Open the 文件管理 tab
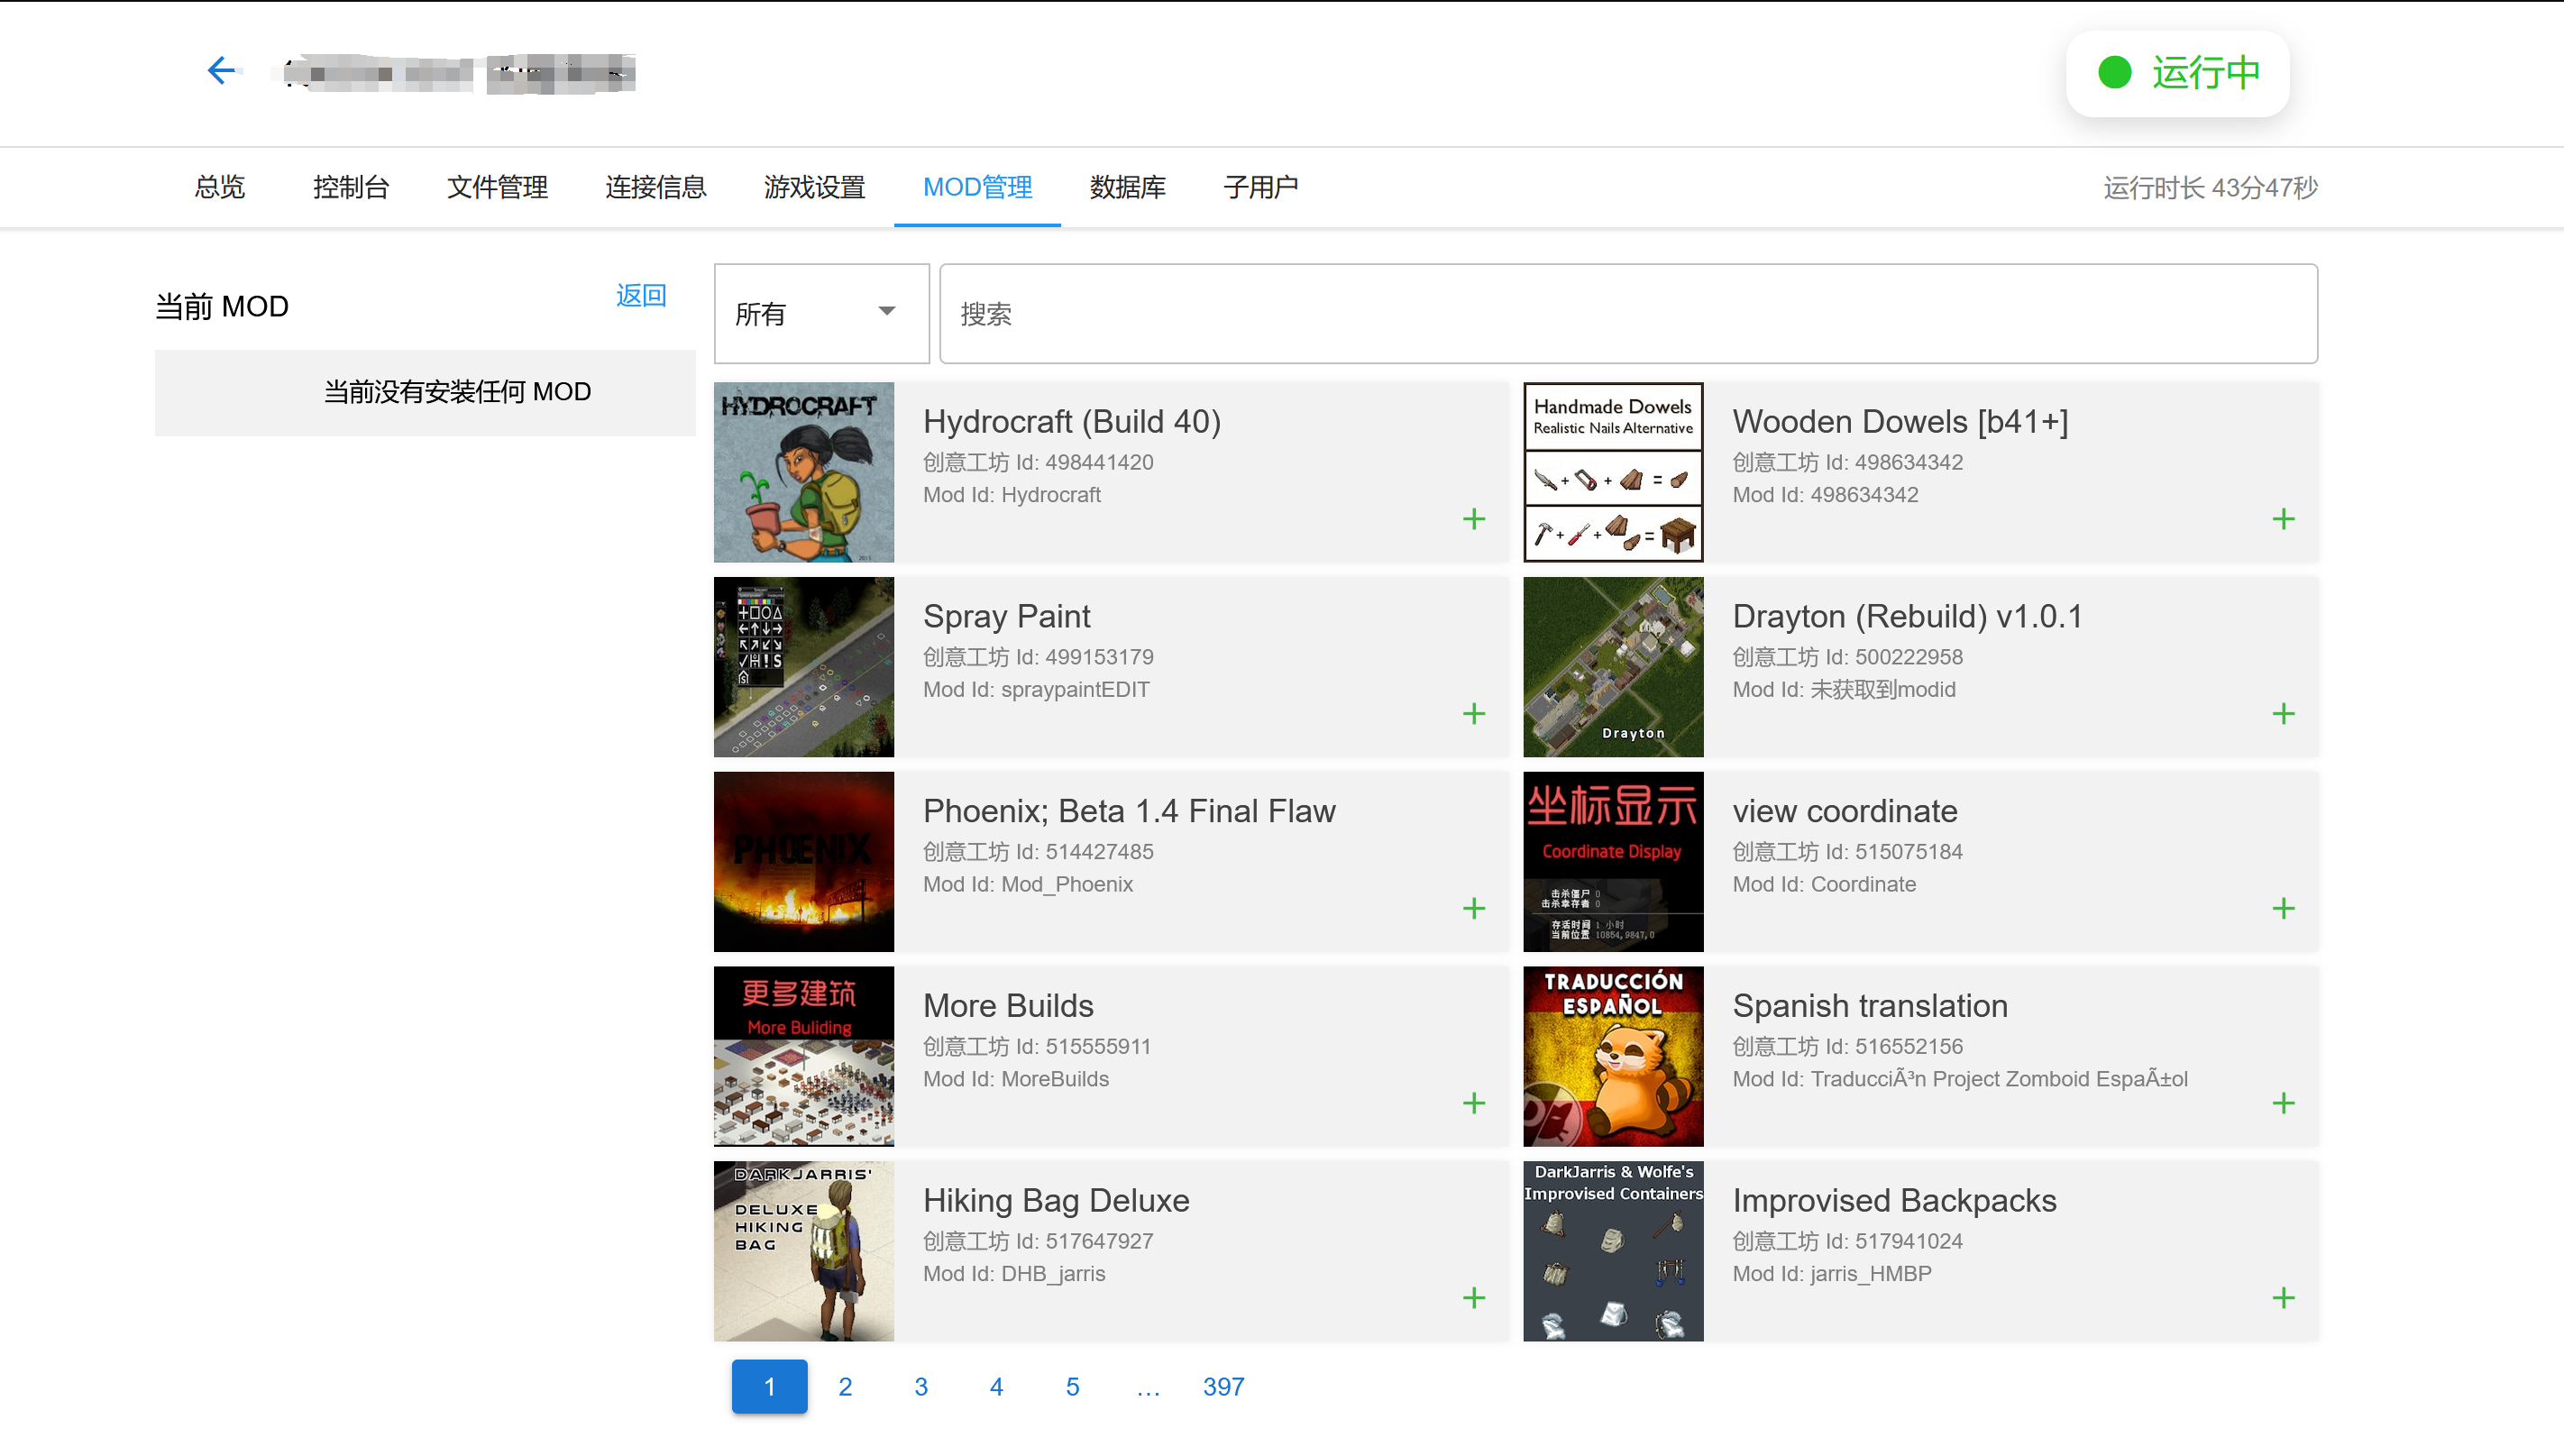Screen dimensions: 2564x1456 [x=497, y=187]
